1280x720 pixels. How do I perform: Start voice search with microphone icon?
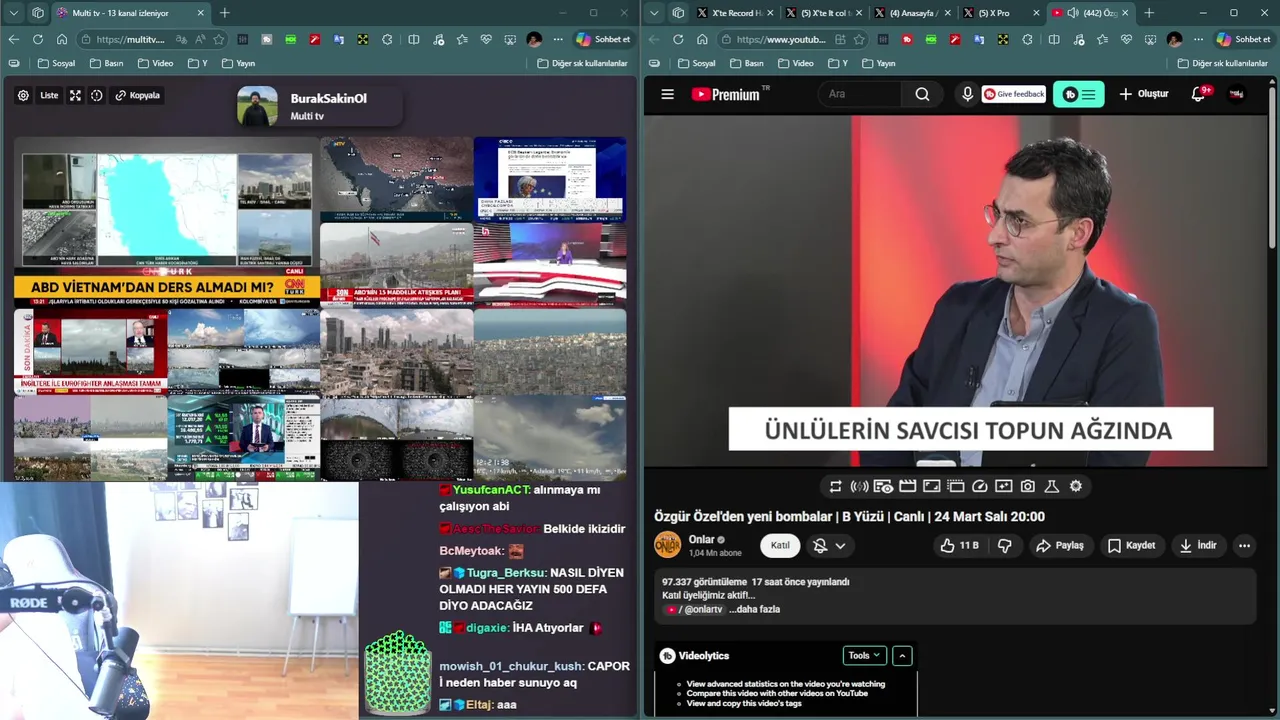967,94
